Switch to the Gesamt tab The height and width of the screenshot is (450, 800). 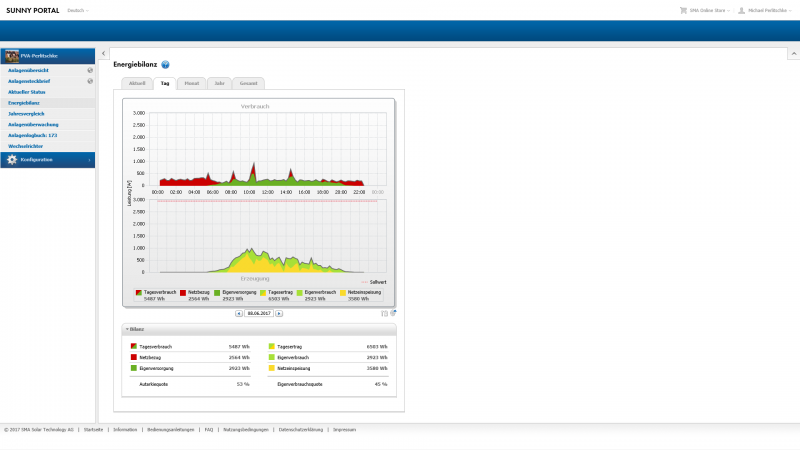pyautogui.click(x=248, y=83)
